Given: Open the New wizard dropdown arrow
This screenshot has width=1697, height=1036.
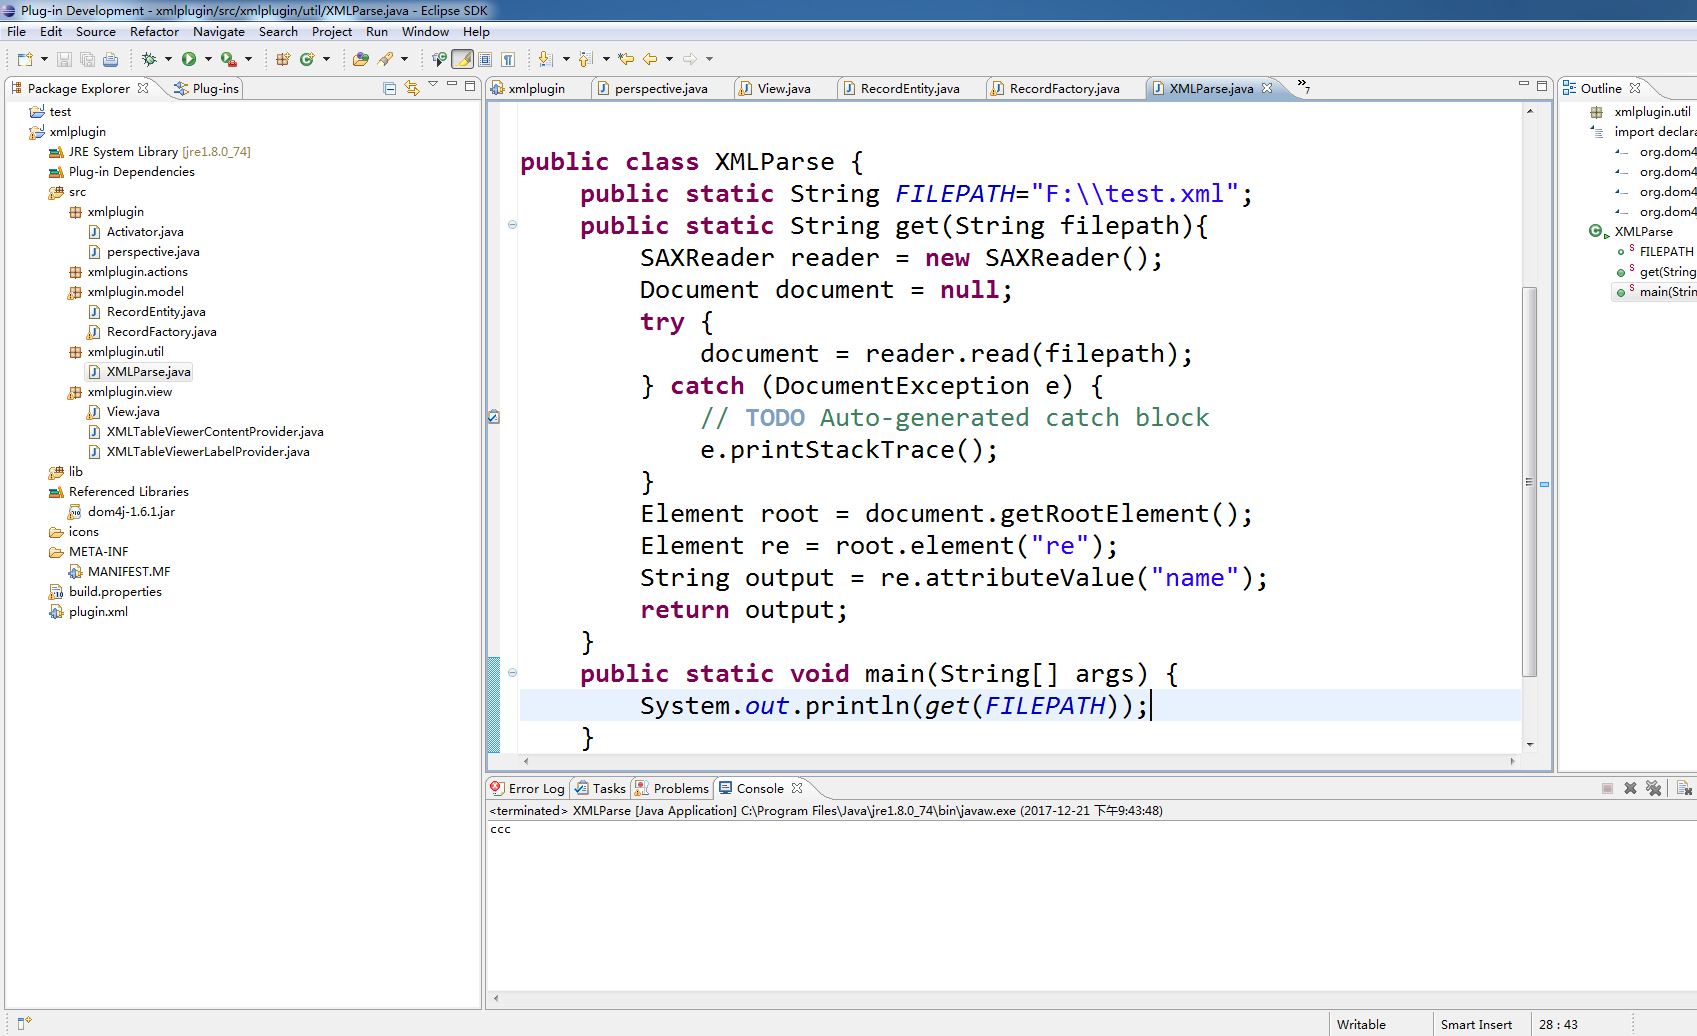Looking at the screenshot, I should coord(44,59).
